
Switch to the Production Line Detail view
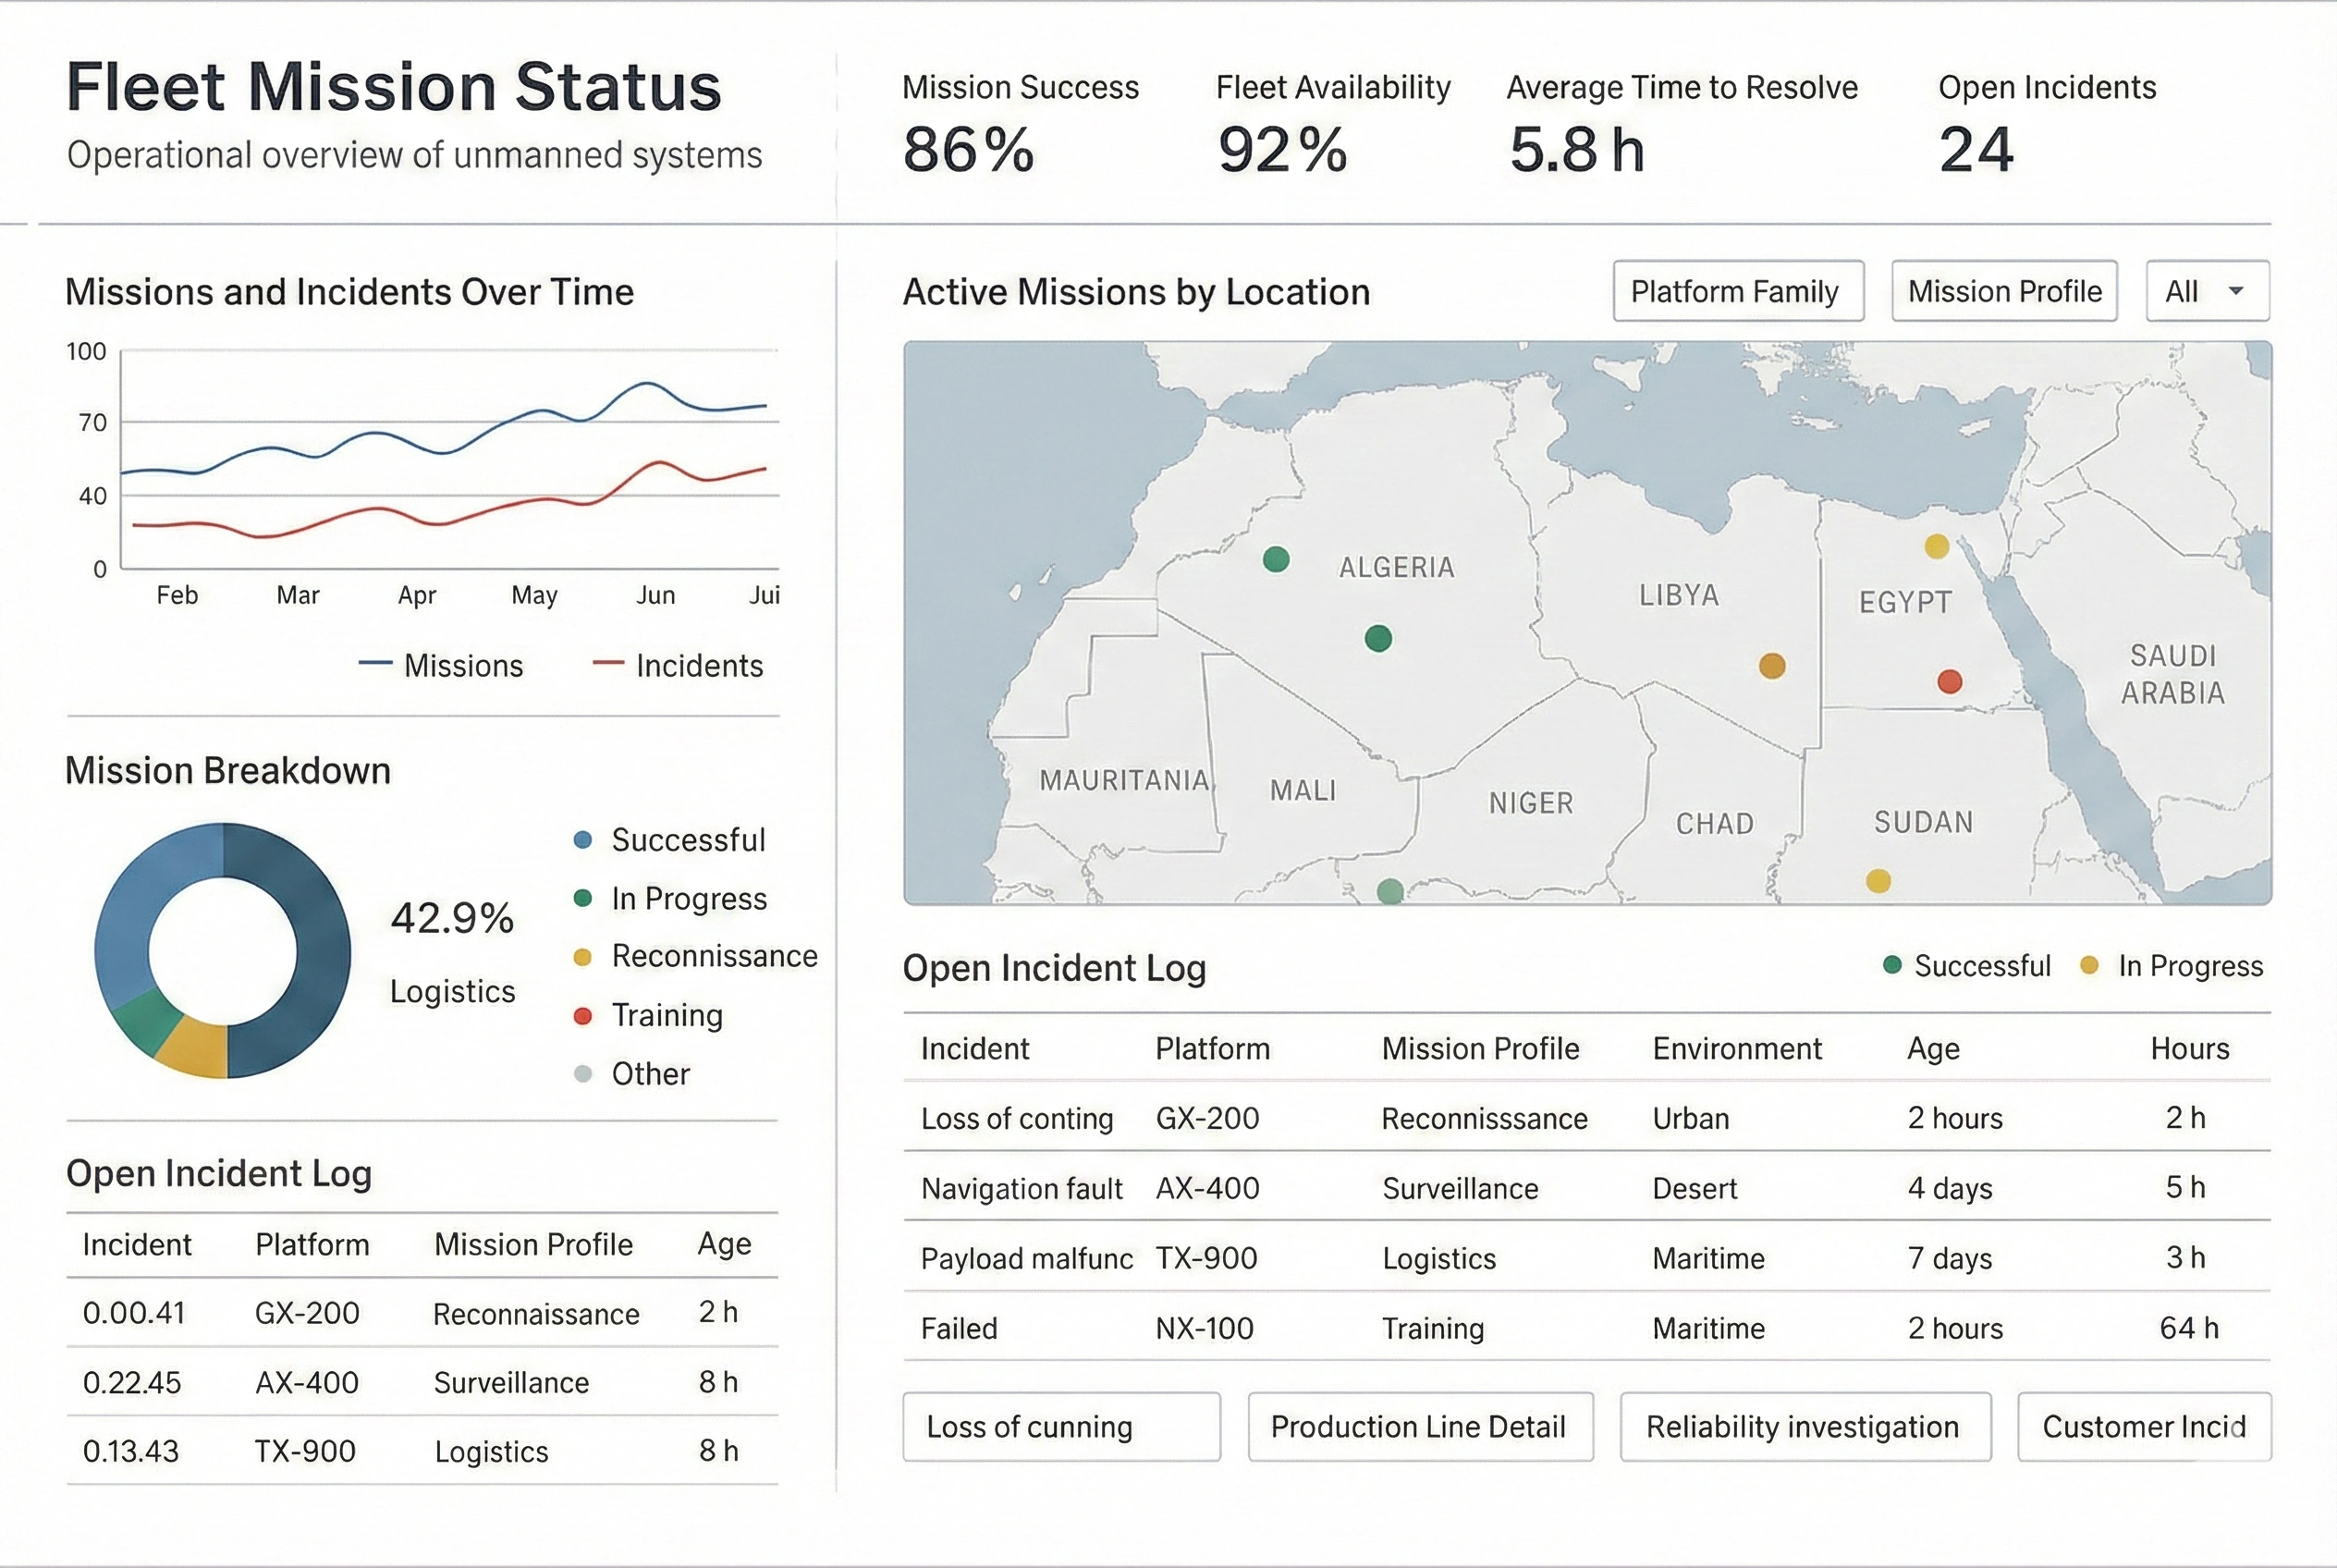(1420, 1427)
